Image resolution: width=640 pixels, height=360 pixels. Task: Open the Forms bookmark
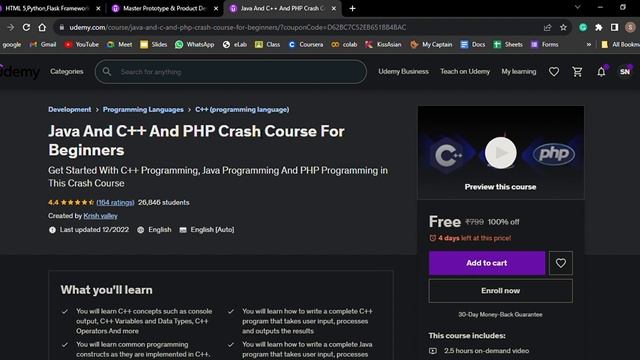544,44
